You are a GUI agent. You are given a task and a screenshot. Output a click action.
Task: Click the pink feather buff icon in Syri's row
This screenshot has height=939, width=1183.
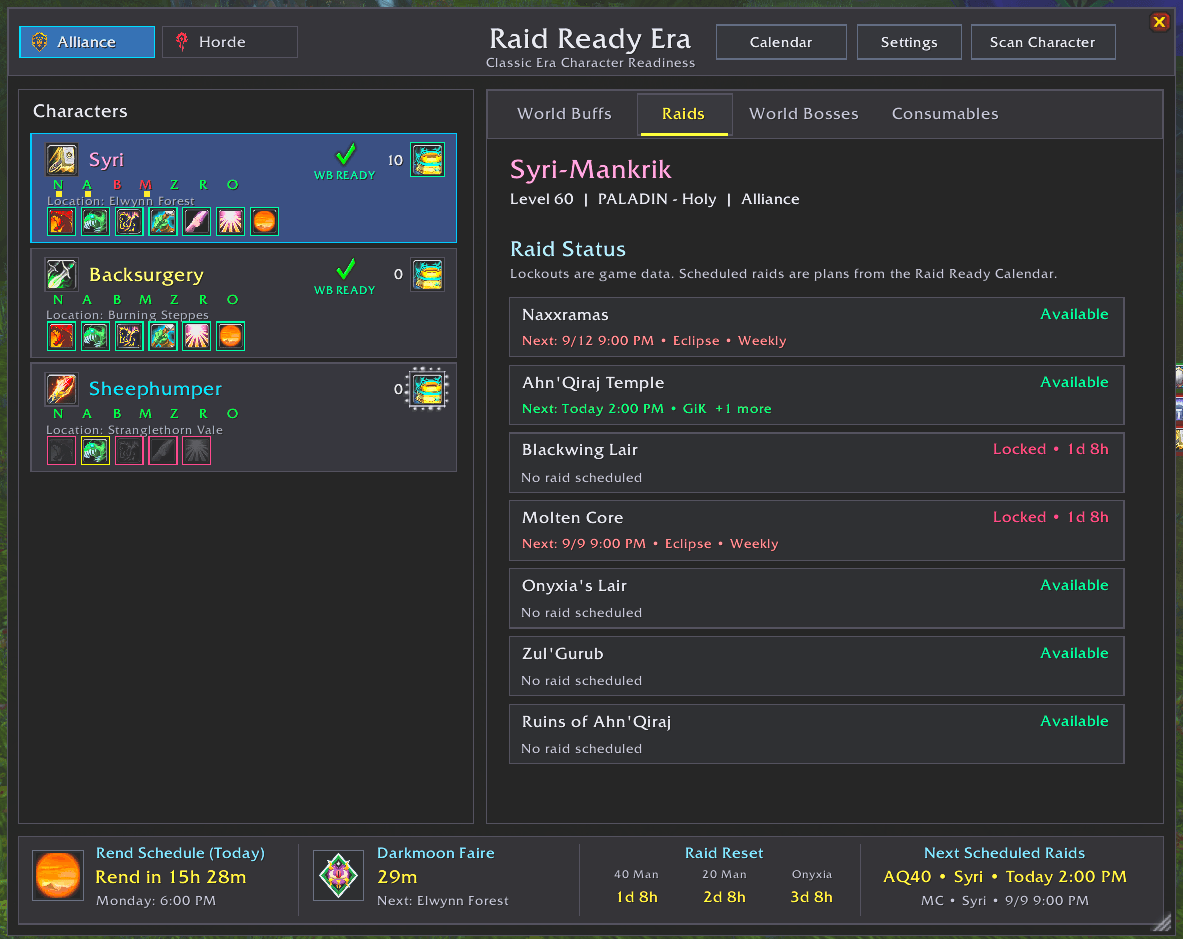[x=196, y=222]
